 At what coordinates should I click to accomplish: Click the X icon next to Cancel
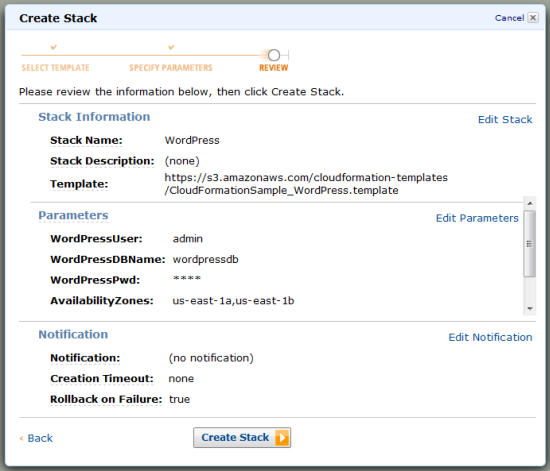pyautogui.click(x=533, y=18)
